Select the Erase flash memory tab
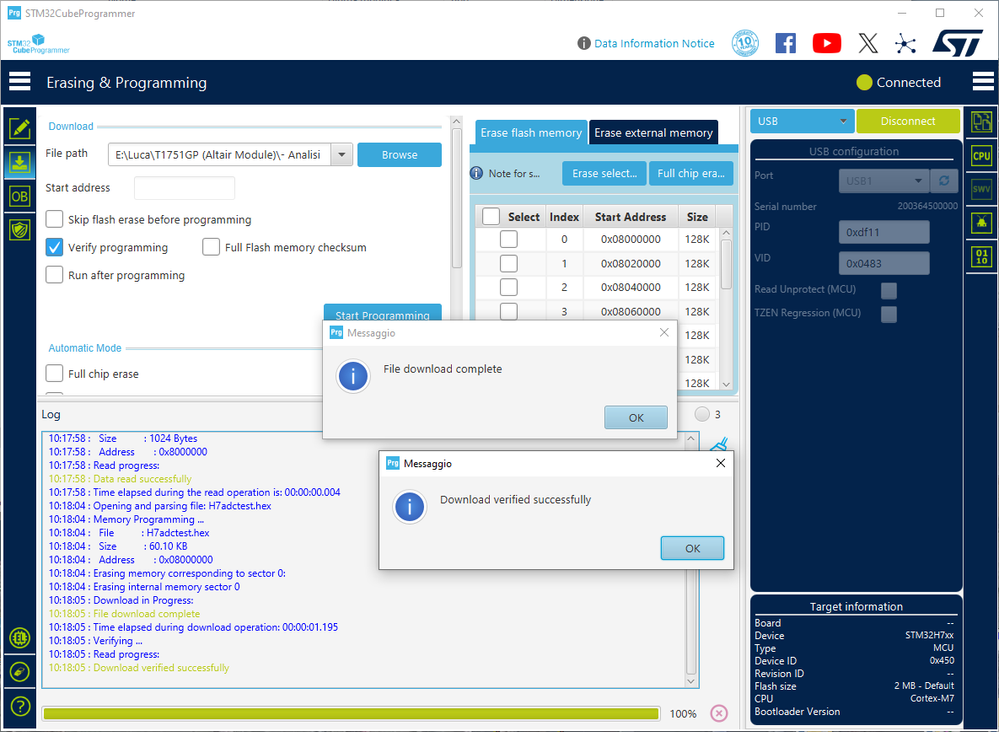The width and height of the screenshot is (999, 732). 531,133
